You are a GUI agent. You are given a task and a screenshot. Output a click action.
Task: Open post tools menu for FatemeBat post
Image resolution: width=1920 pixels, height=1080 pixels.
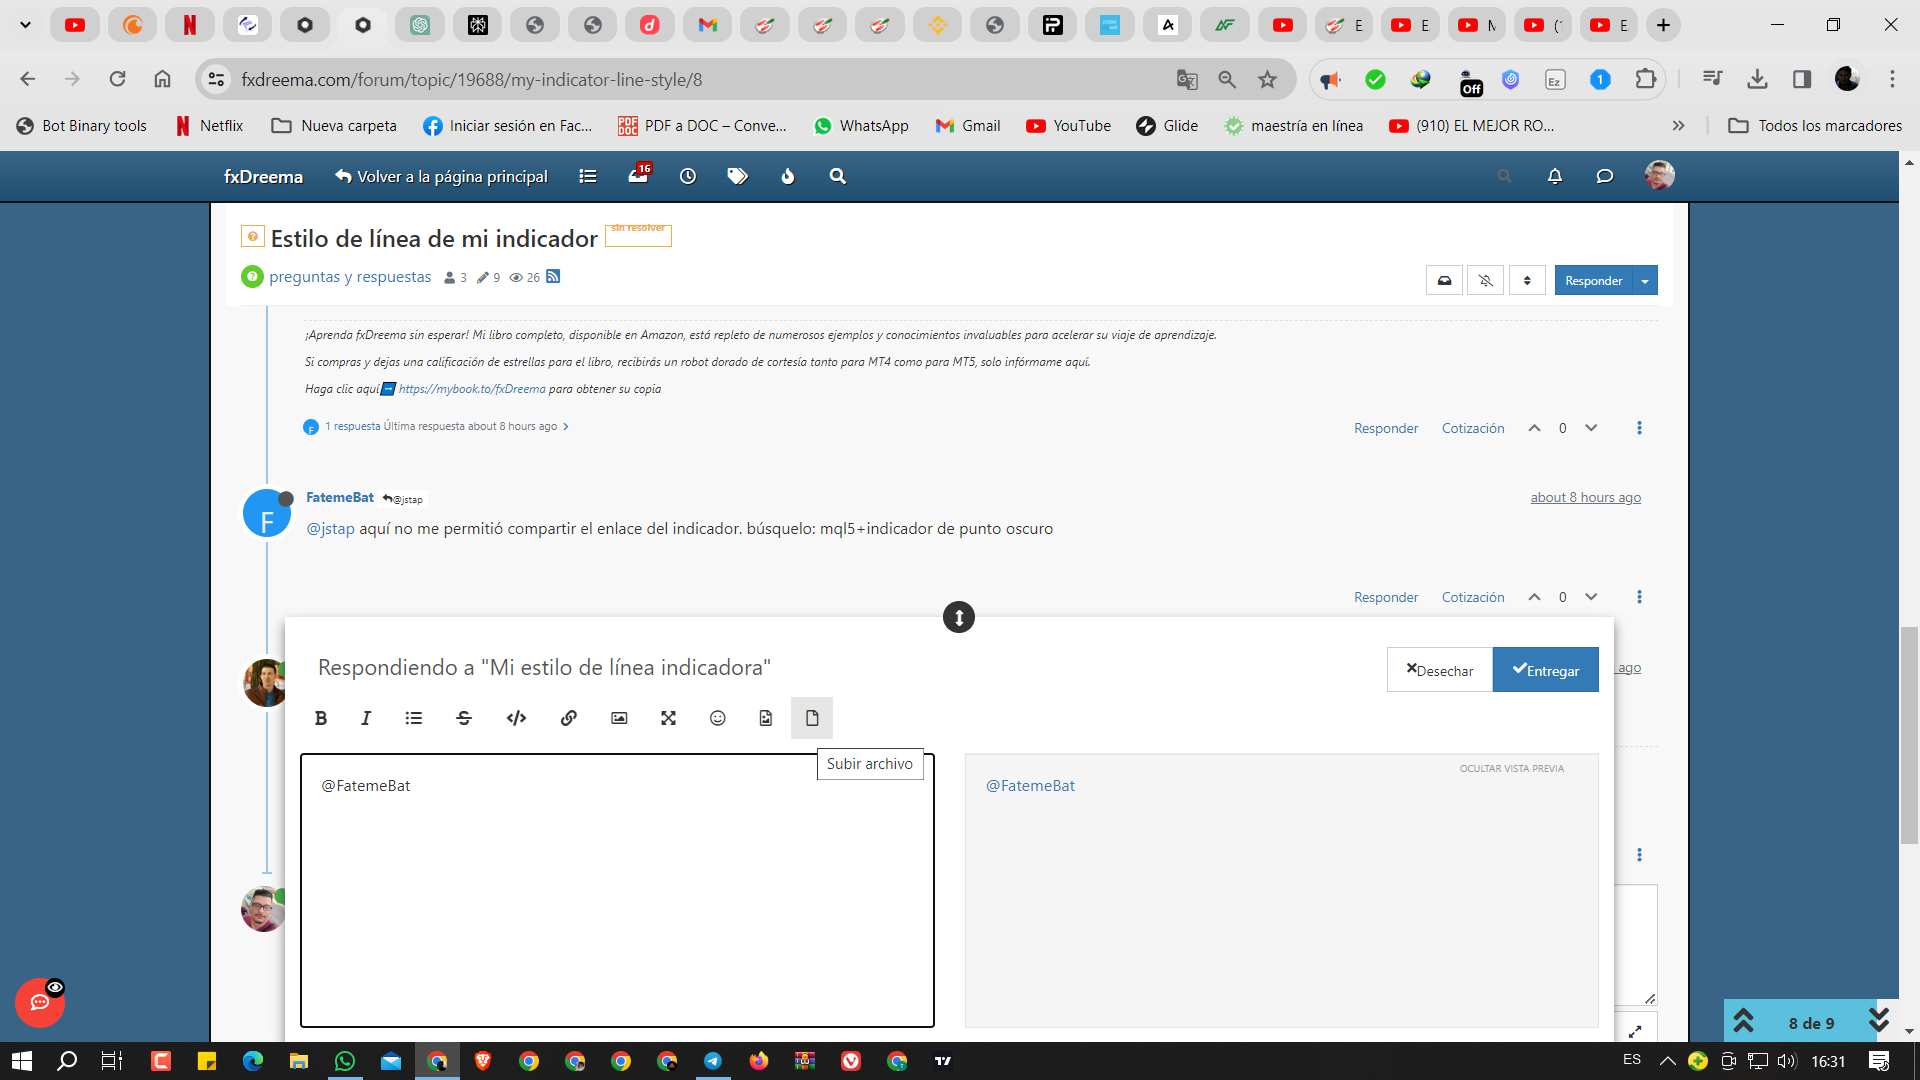tap(1639, 597)
